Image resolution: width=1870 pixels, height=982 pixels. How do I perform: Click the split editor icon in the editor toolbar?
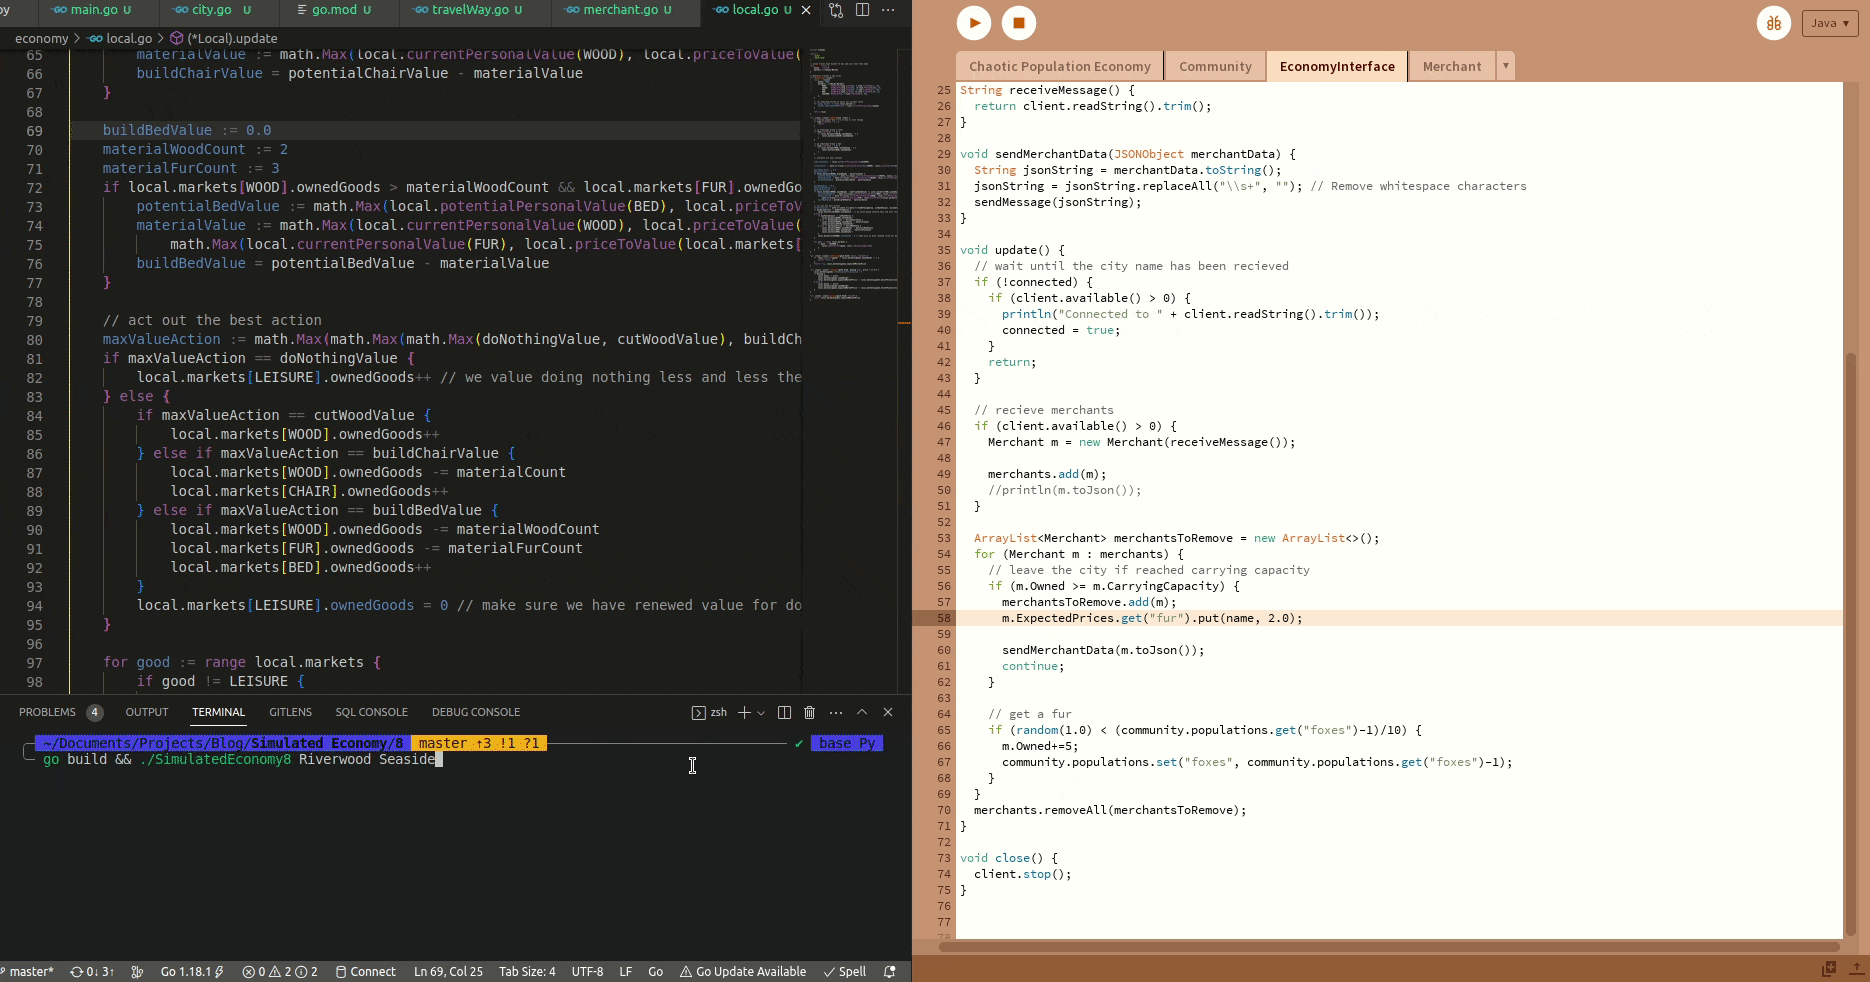pyautogui.click(x=862, y=10)
